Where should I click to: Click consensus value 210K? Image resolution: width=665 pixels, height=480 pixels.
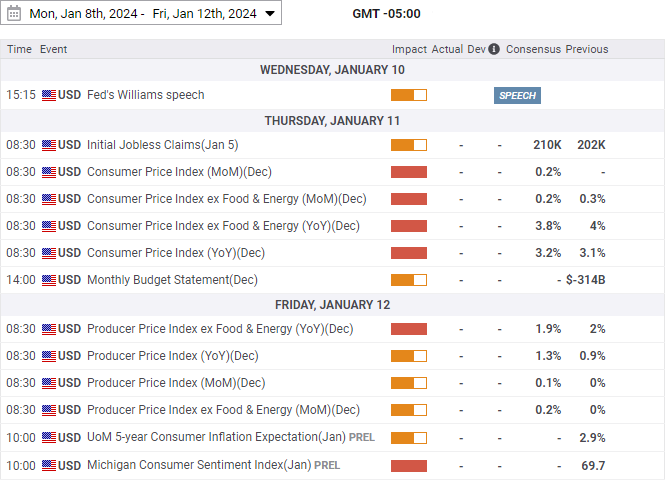tap(547, 145)
